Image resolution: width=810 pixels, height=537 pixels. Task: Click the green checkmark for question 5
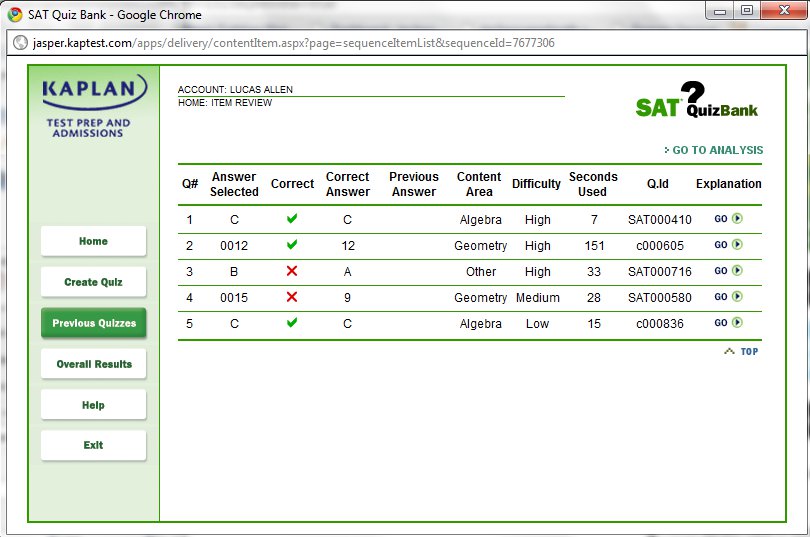[292, 322]
